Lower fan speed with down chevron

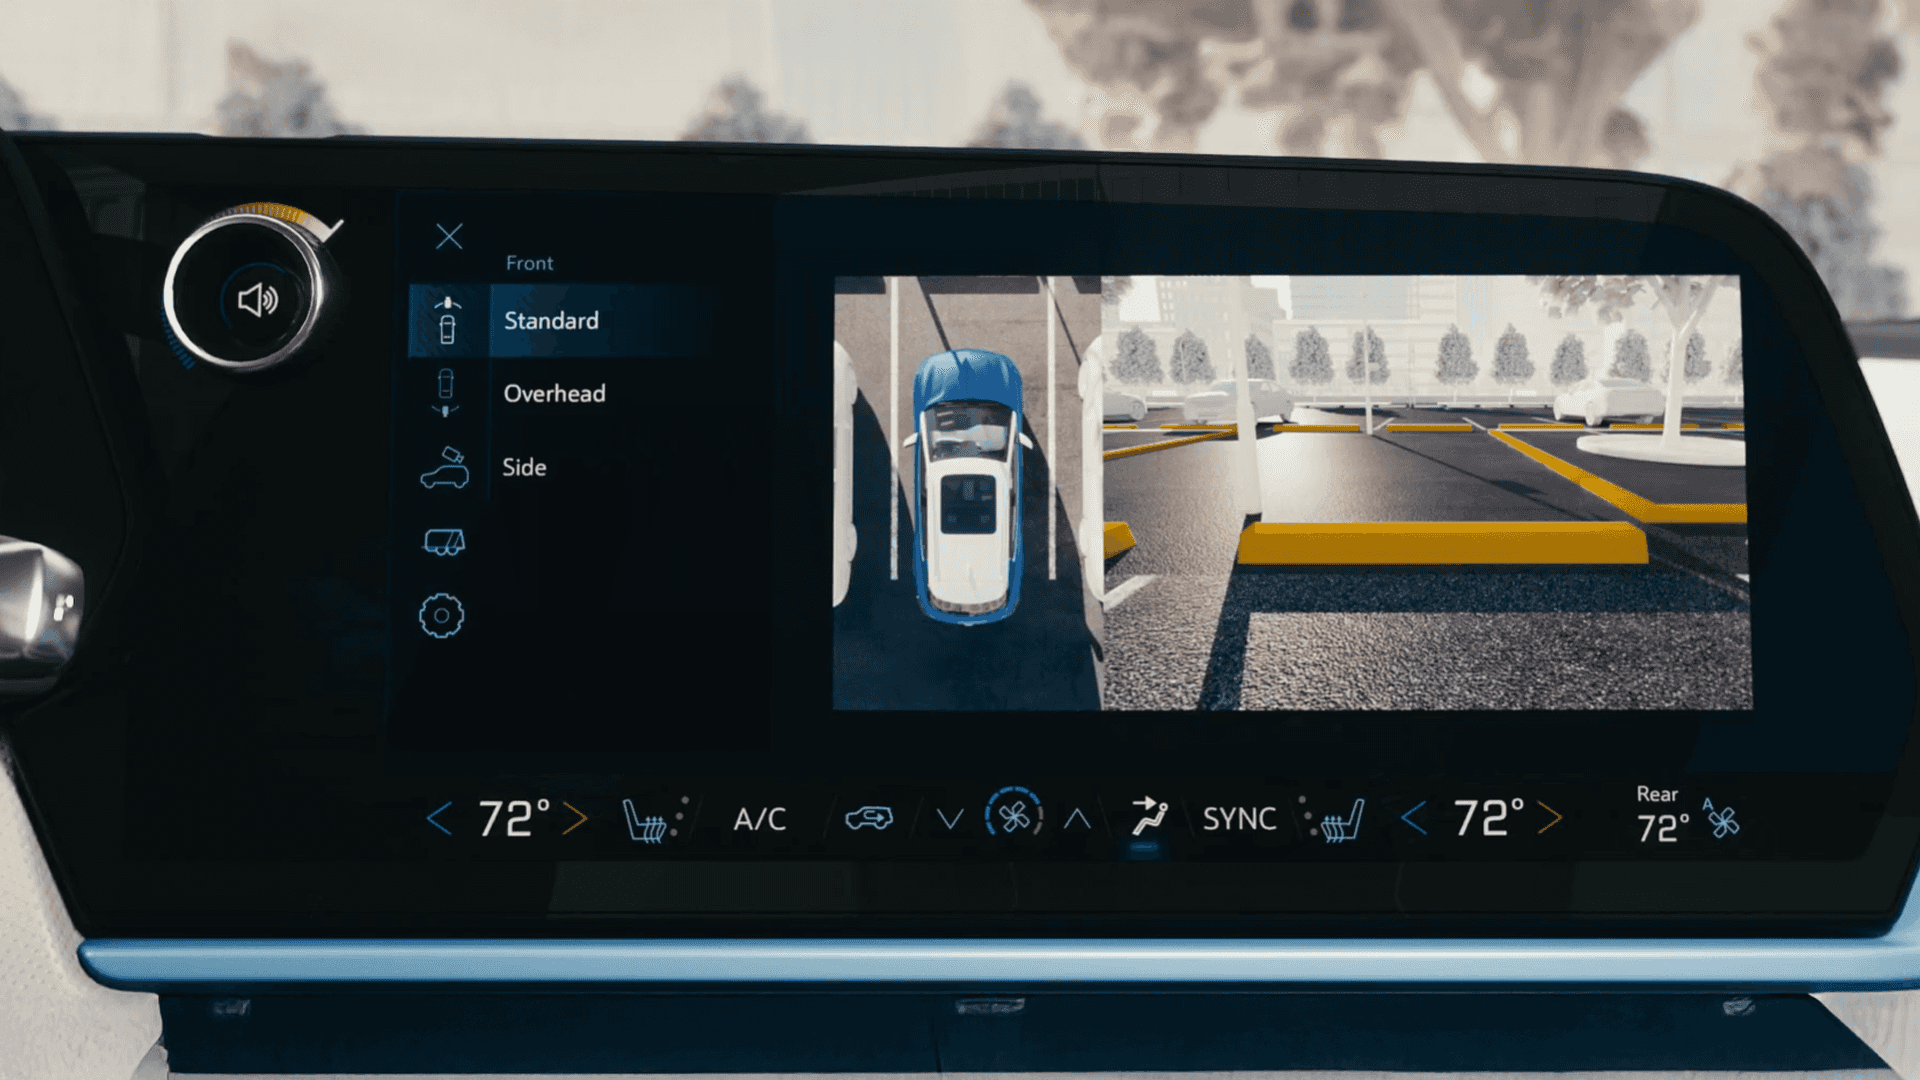[x=950, y=820]
